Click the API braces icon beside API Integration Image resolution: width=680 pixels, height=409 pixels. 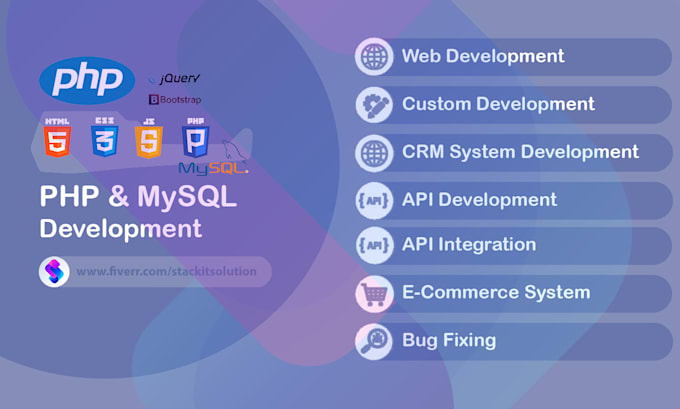(x=374, y=245)
